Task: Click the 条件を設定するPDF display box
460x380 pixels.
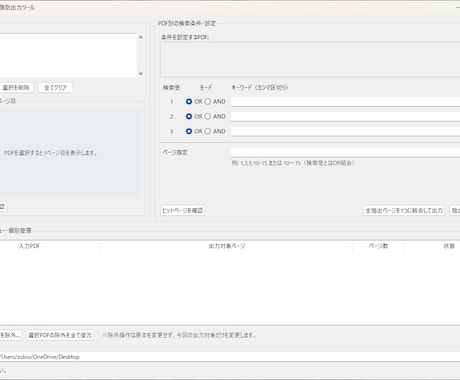Action: point(310,60)
